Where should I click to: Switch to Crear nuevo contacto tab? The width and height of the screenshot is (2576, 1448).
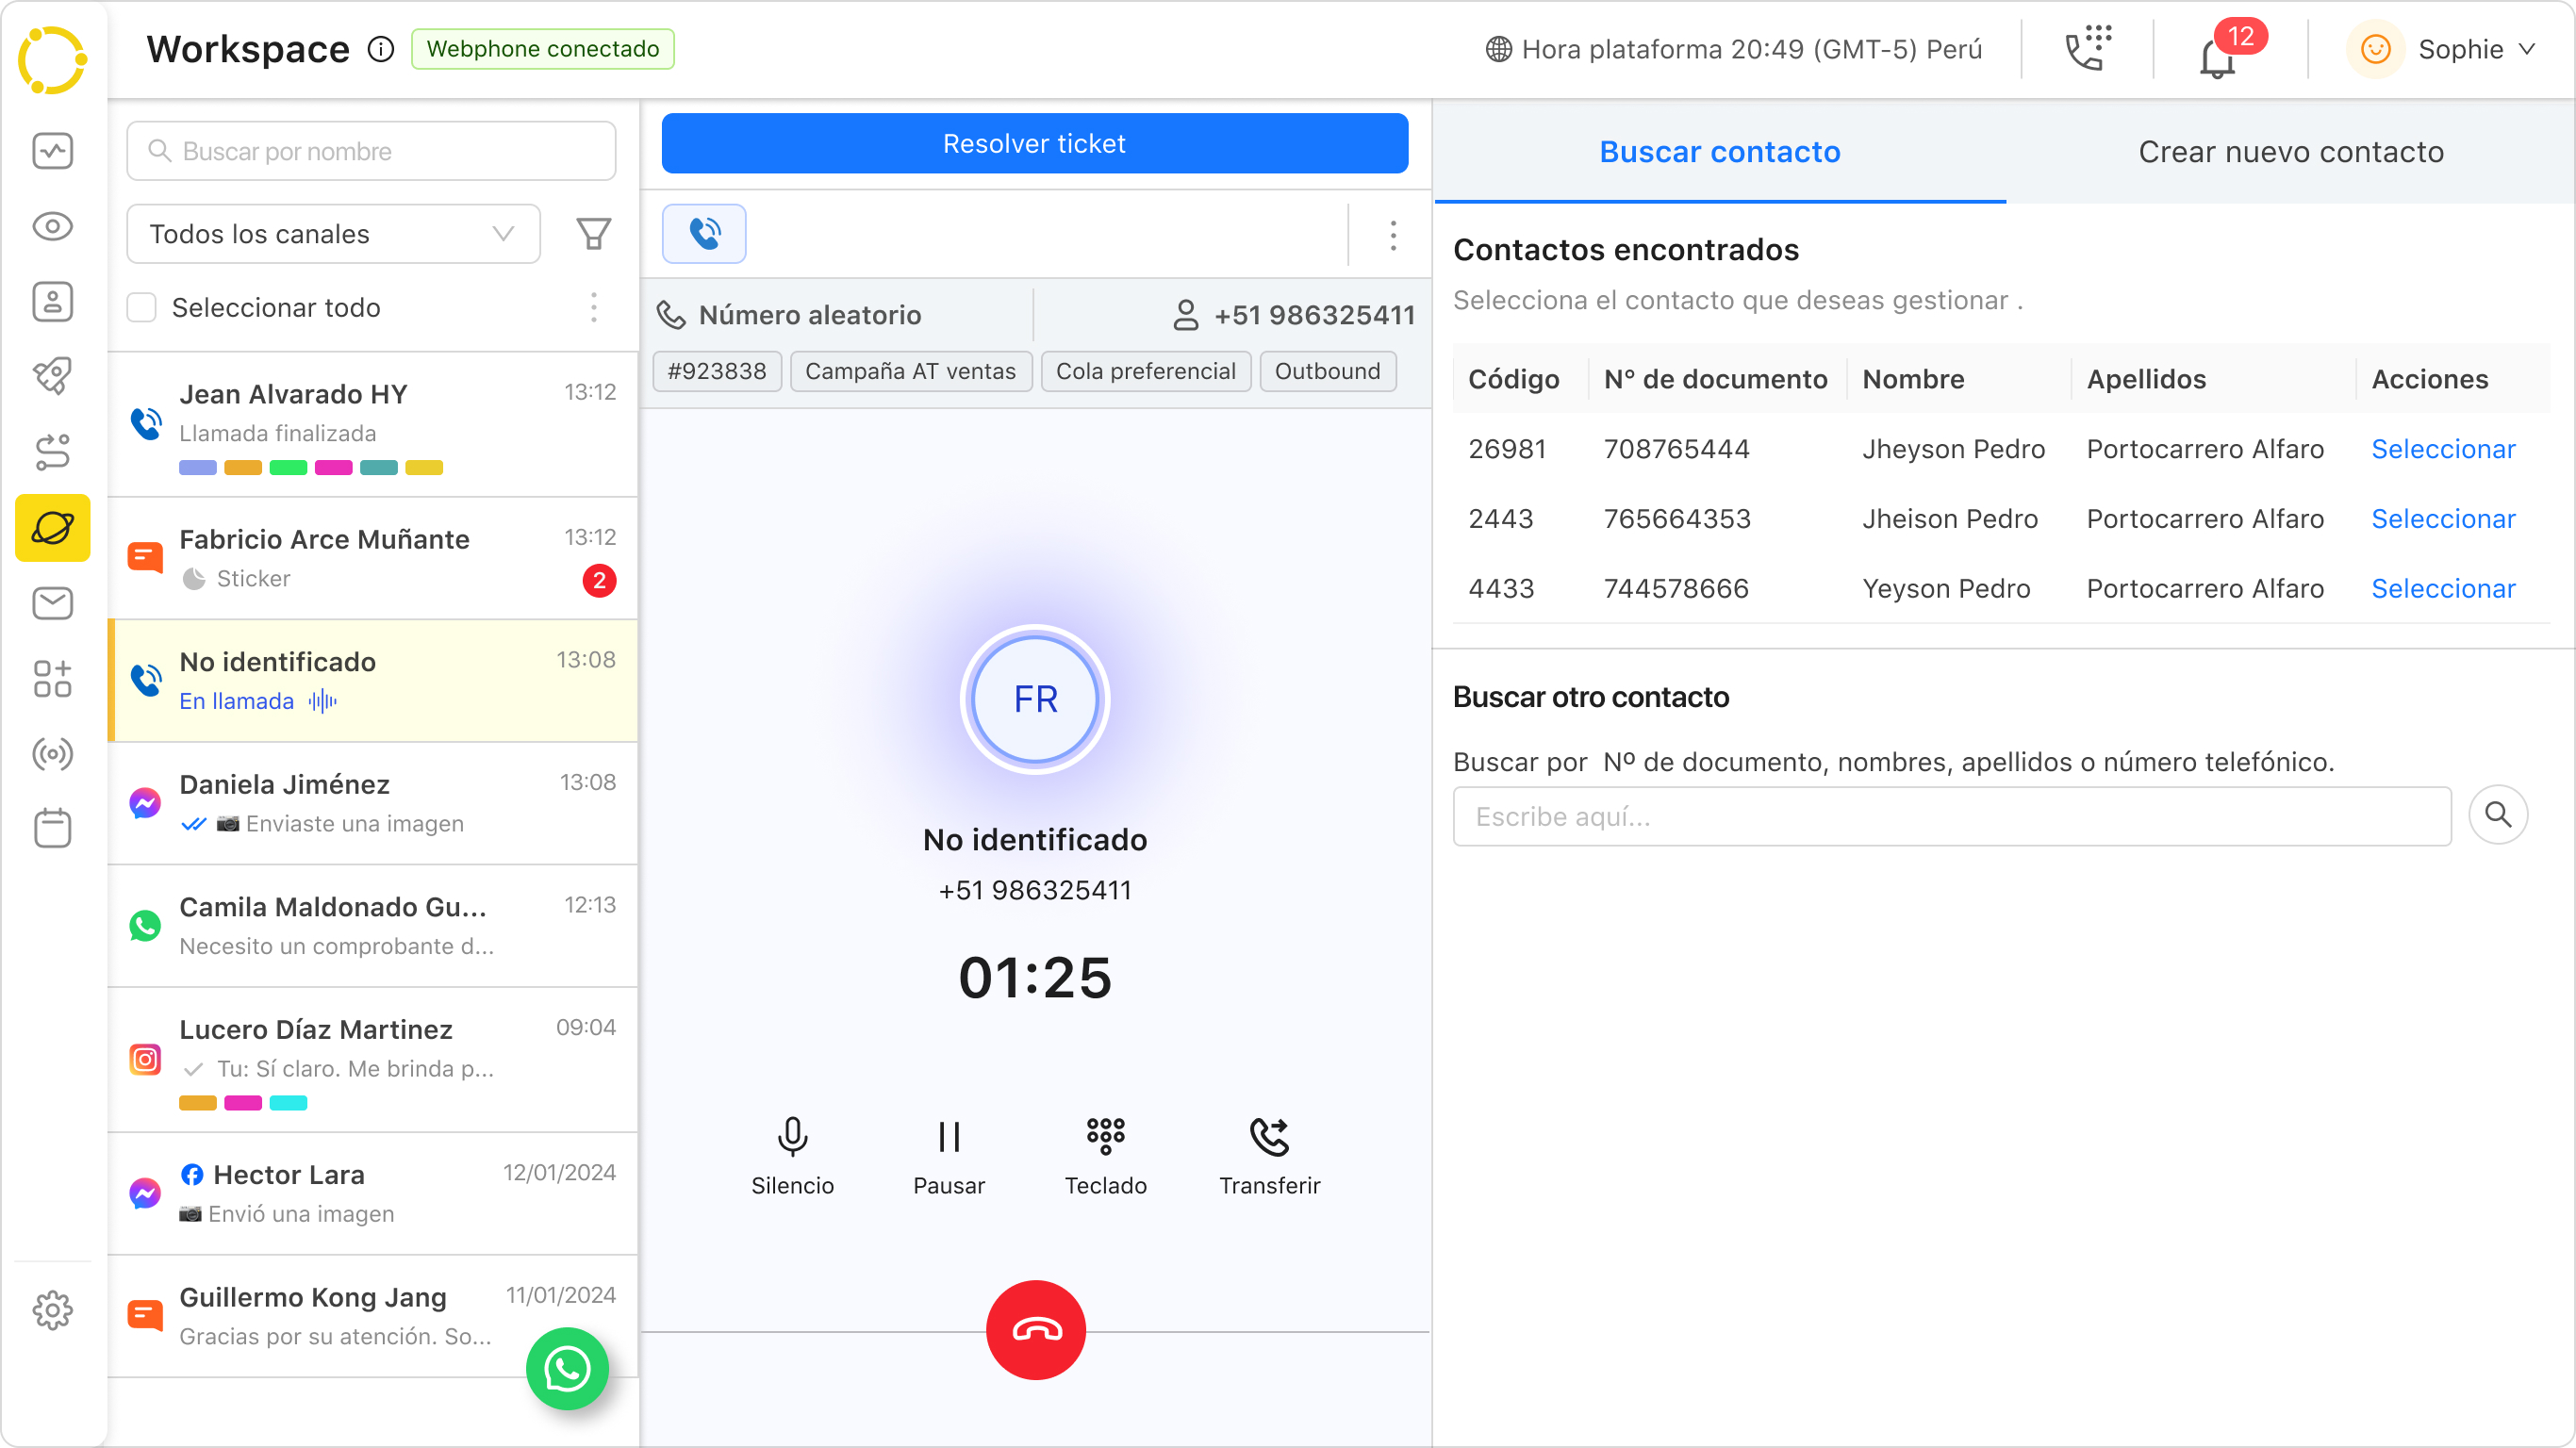(x=2291, y=150)
